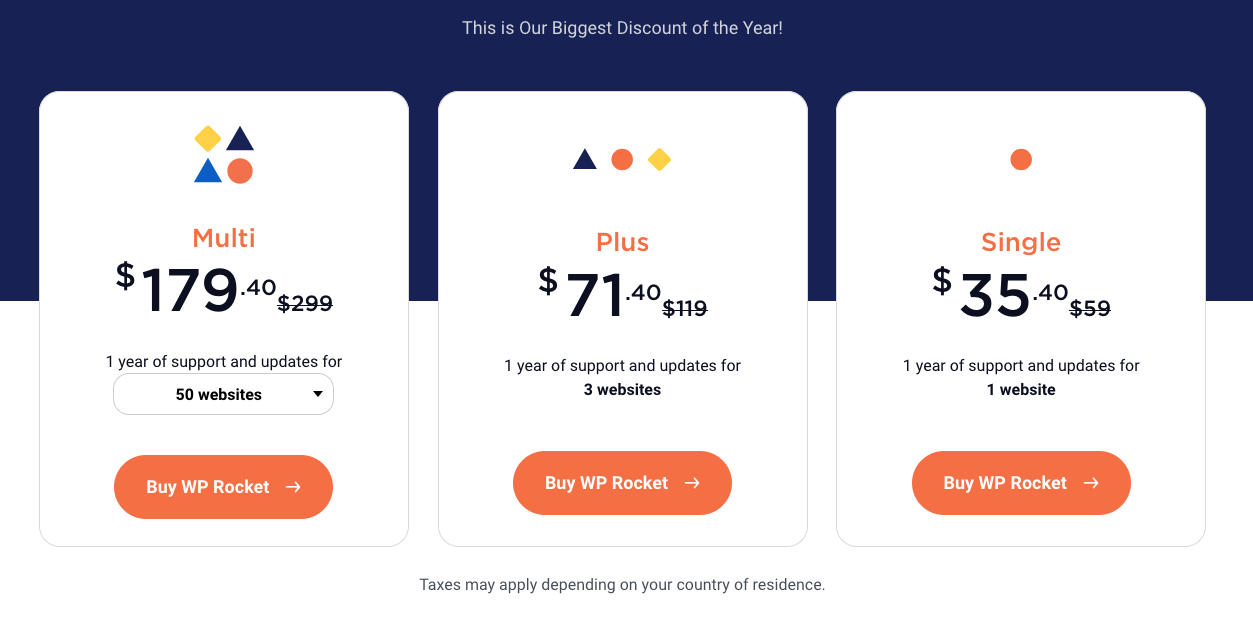Viewport: 1253px width, 620px height.
Task: Select the Multi plan heading
Action: (223, 238)
